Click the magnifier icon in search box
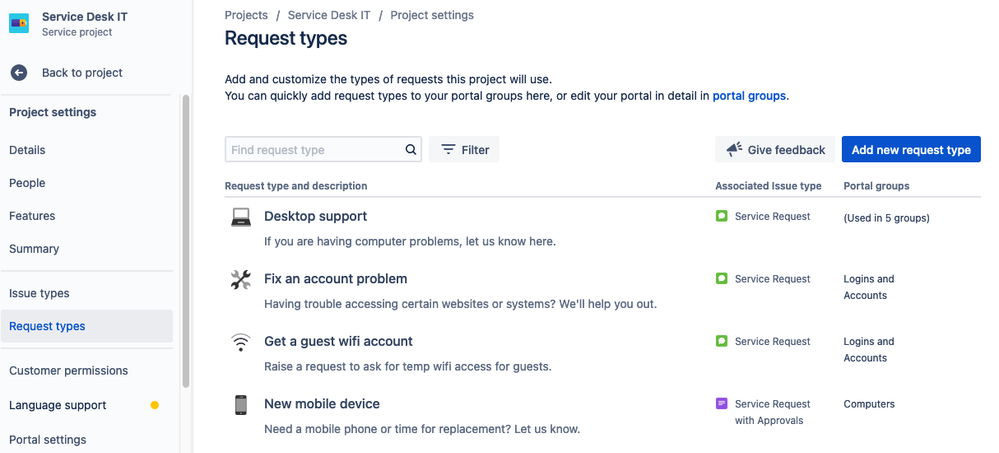Screen dimensions: 999x453 [x=411, y=150]
